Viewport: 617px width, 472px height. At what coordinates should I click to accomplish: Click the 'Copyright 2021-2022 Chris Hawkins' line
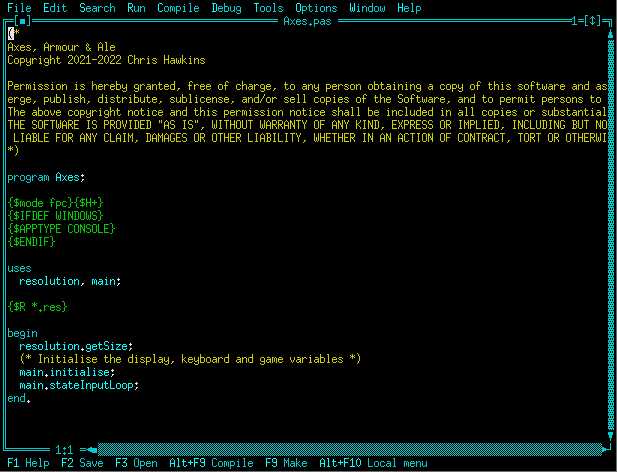[106, 60]
